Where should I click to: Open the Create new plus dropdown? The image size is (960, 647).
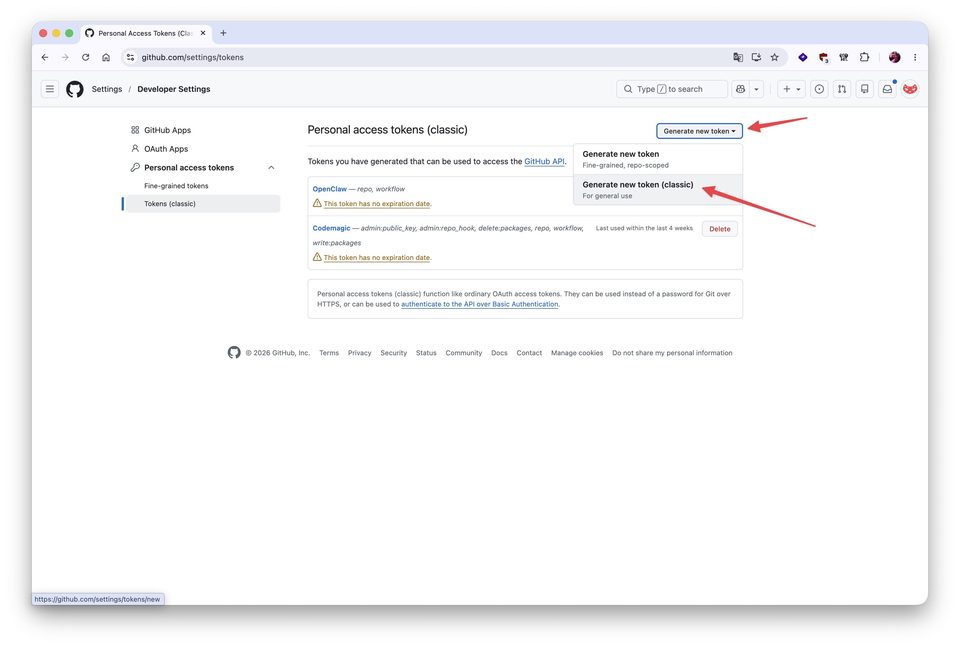(792, 89)
